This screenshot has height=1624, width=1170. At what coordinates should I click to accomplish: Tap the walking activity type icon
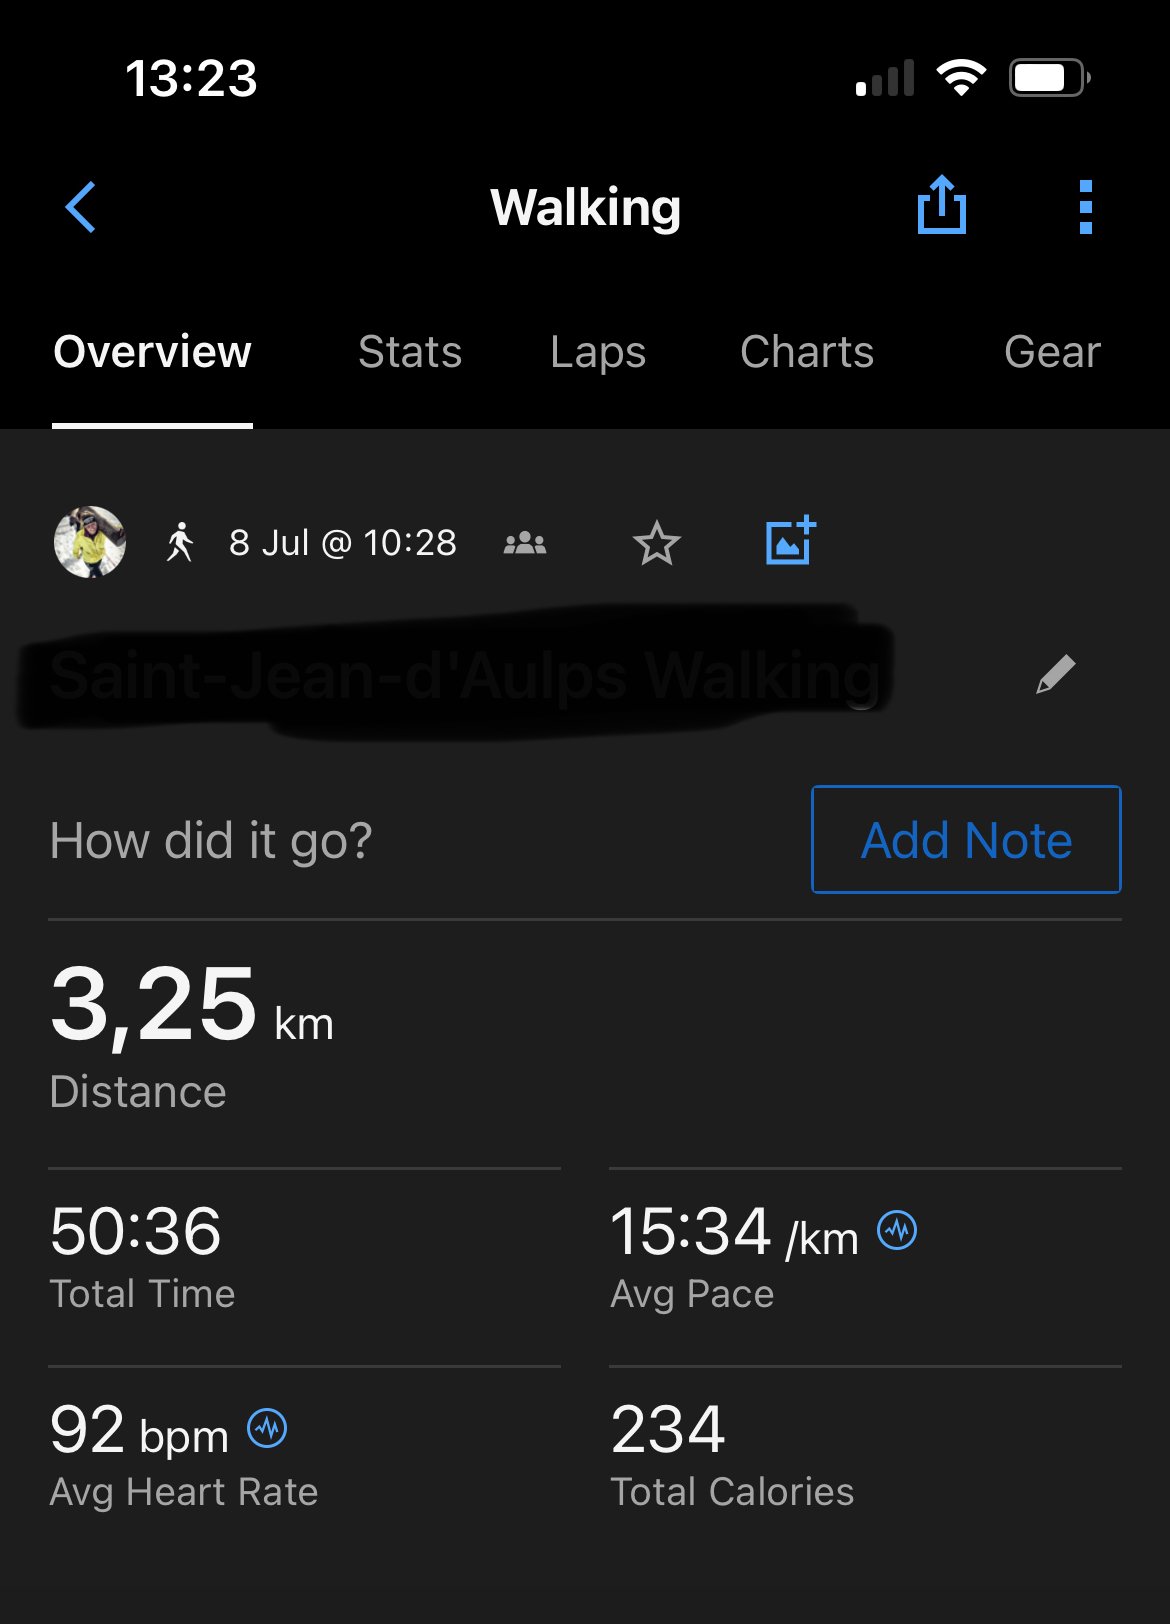(x=180, y=542)
